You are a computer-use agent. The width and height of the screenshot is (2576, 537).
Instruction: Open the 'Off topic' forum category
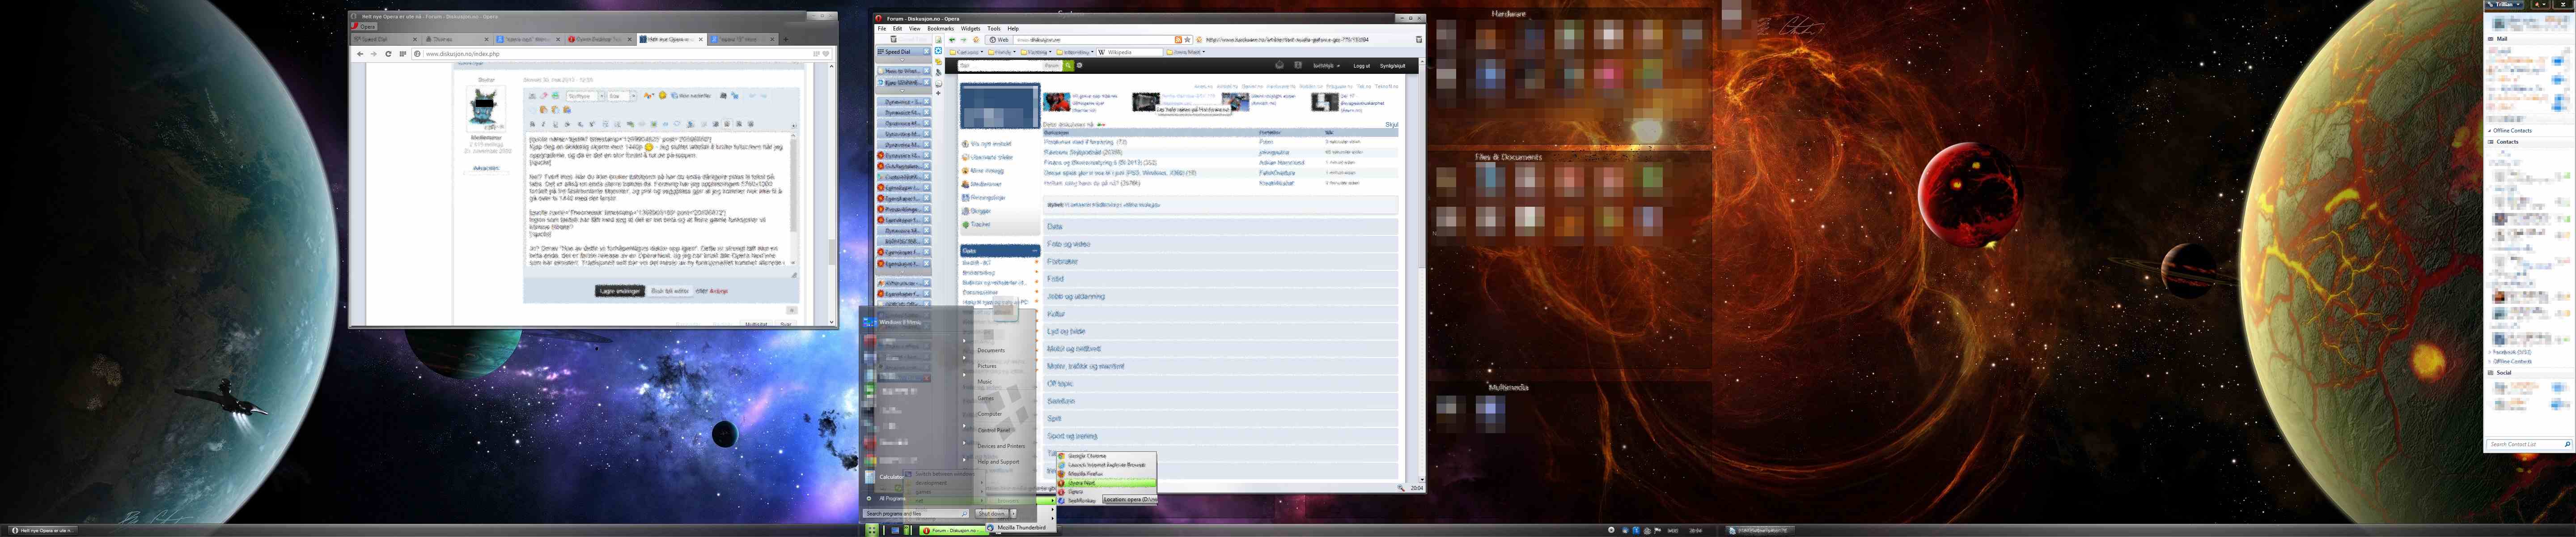pos(1059,384)
